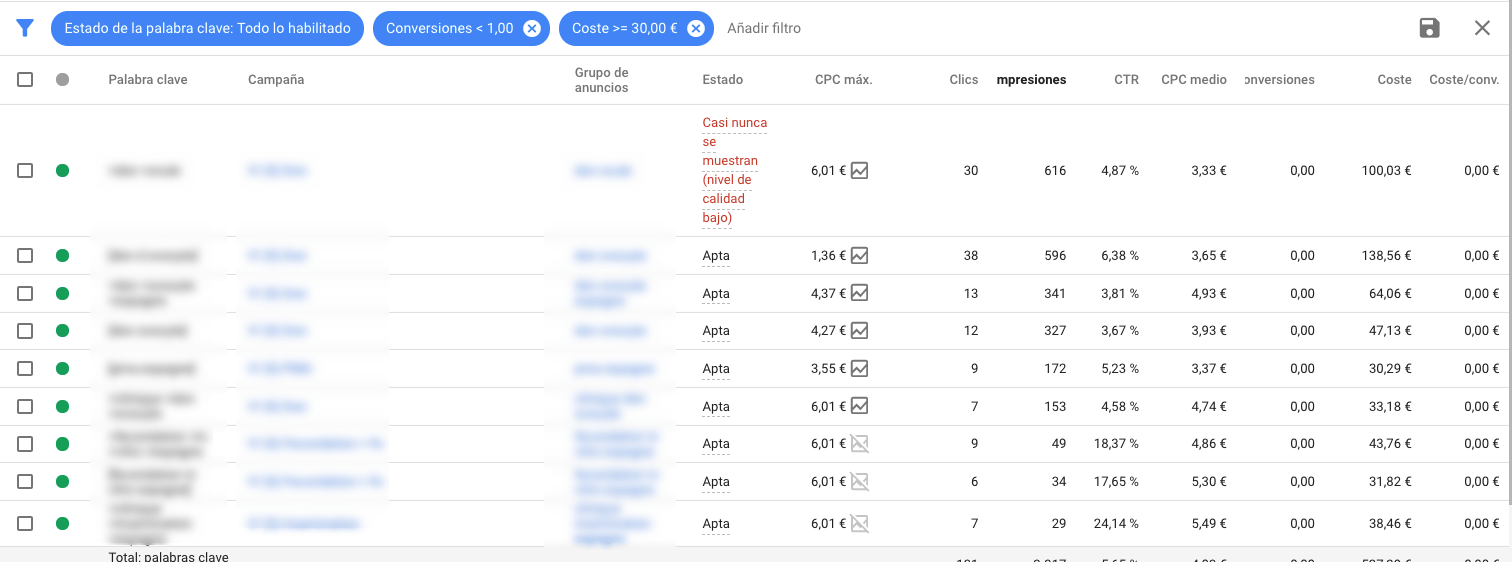This screenshot has width=1512, height=562.
Task: Open status dot menu for 38,46 € row
Action: [x=62, y=523]
